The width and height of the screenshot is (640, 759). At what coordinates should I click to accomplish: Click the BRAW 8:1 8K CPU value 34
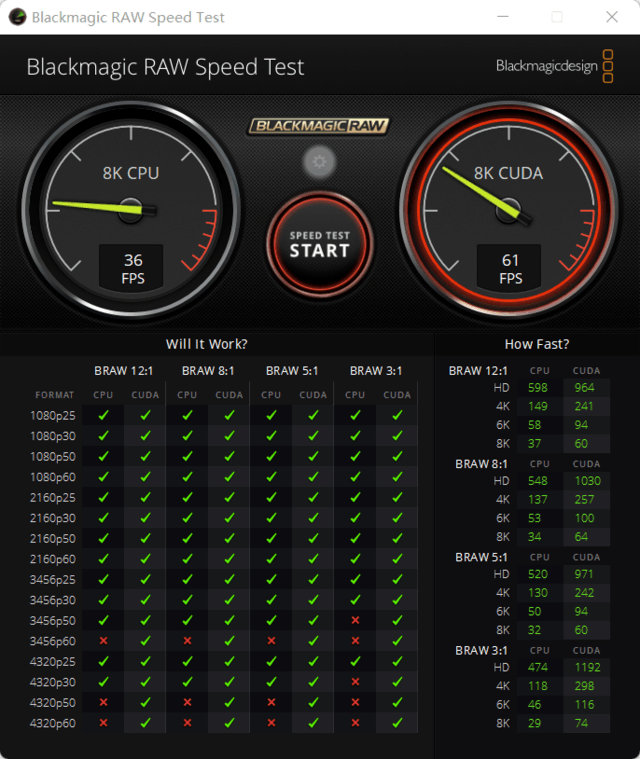click(534, 537)
